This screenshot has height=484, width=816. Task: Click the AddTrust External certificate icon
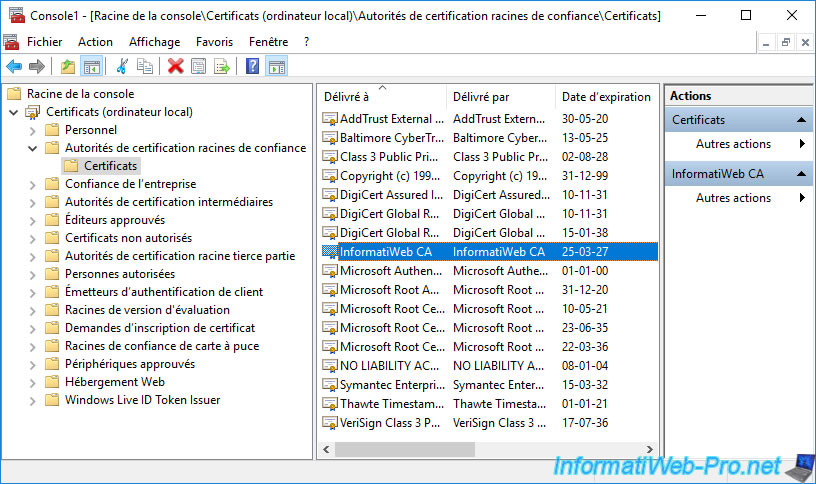[x=329, y=119]
